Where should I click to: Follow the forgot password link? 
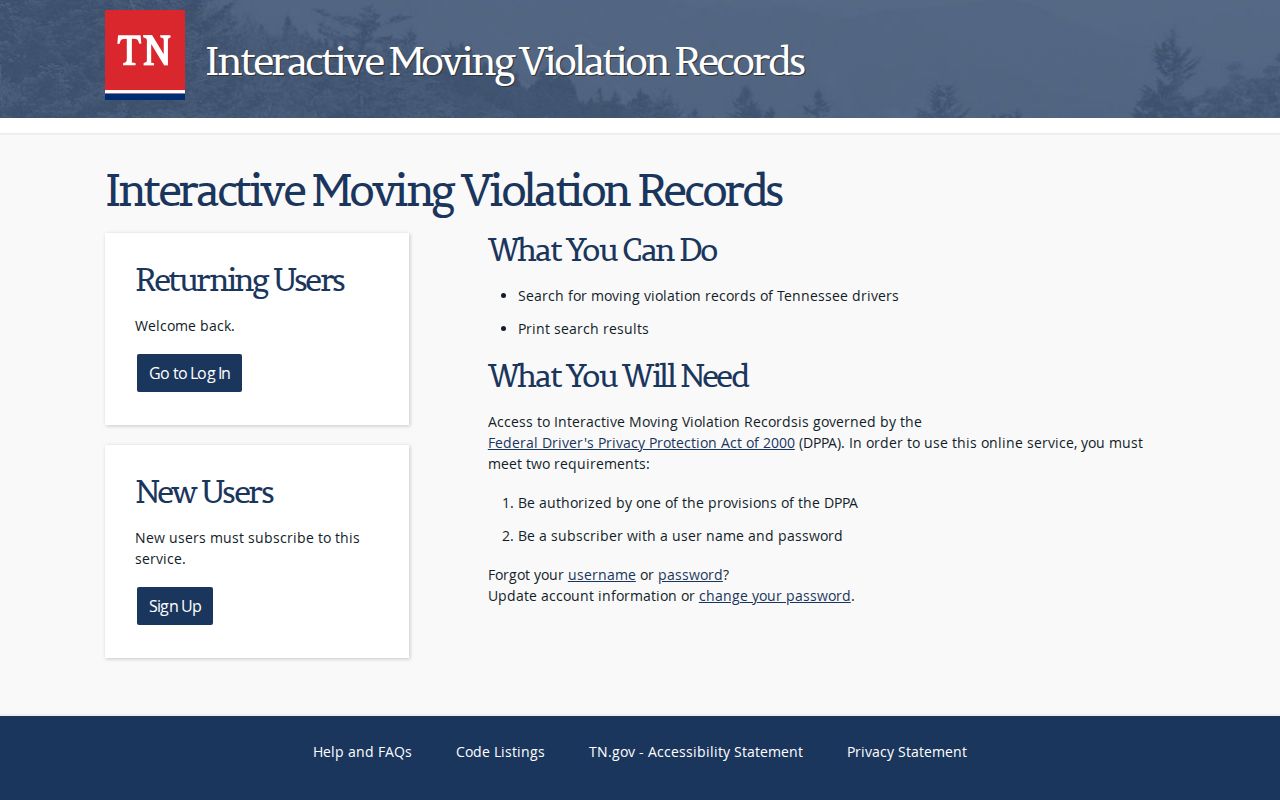click(690, 575)
